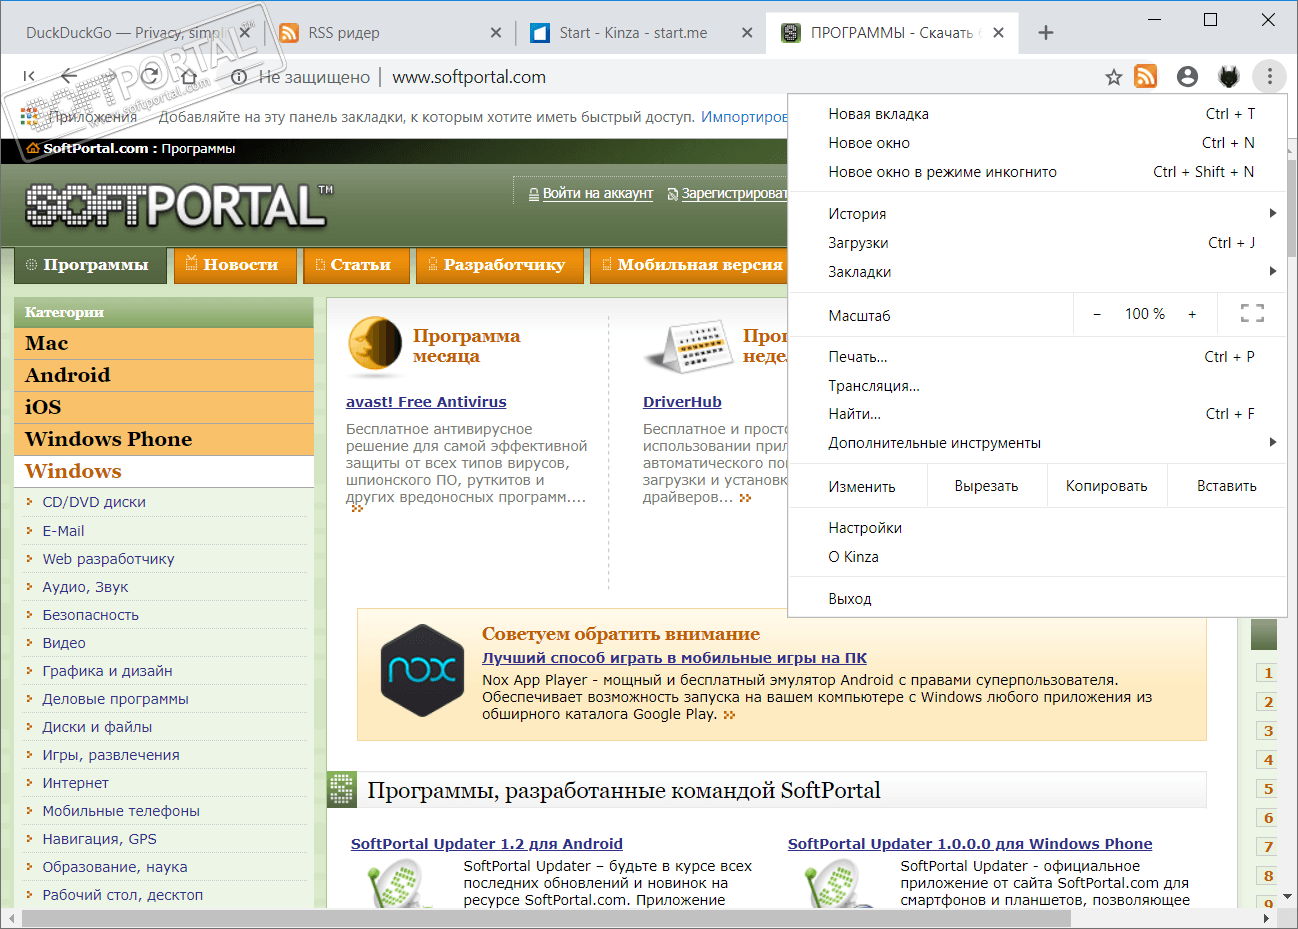The height and width of the screenshot is (929, 1298).
Task: Close the ПРОГРАММЫ tab
Action: (998, 33)
